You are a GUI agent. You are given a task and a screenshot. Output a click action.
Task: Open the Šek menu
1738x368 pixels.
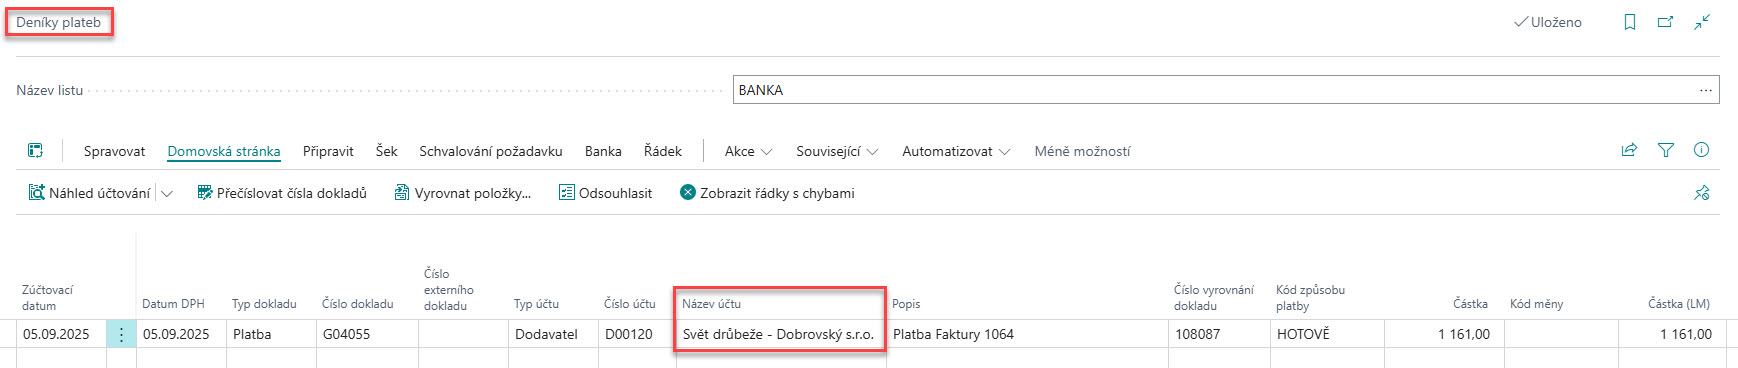coord(386,151)
